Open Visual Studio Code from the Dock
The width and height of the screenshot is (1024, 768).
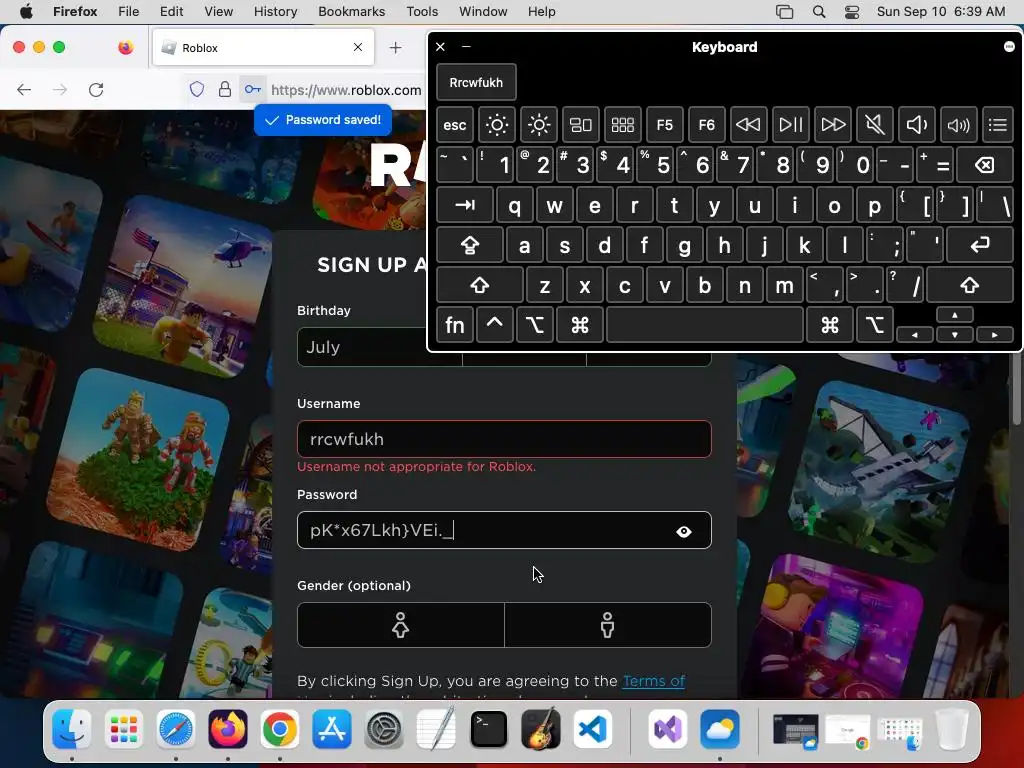click(592, 729)
